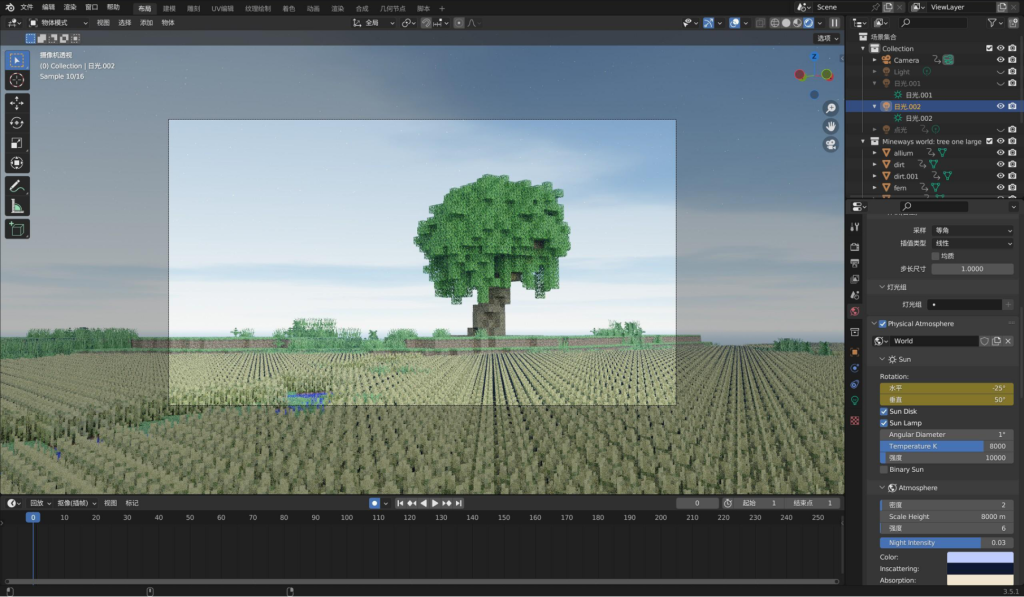Switch to the UV编辑 workspace tab

pyautogui.click(x=222, y=7)
